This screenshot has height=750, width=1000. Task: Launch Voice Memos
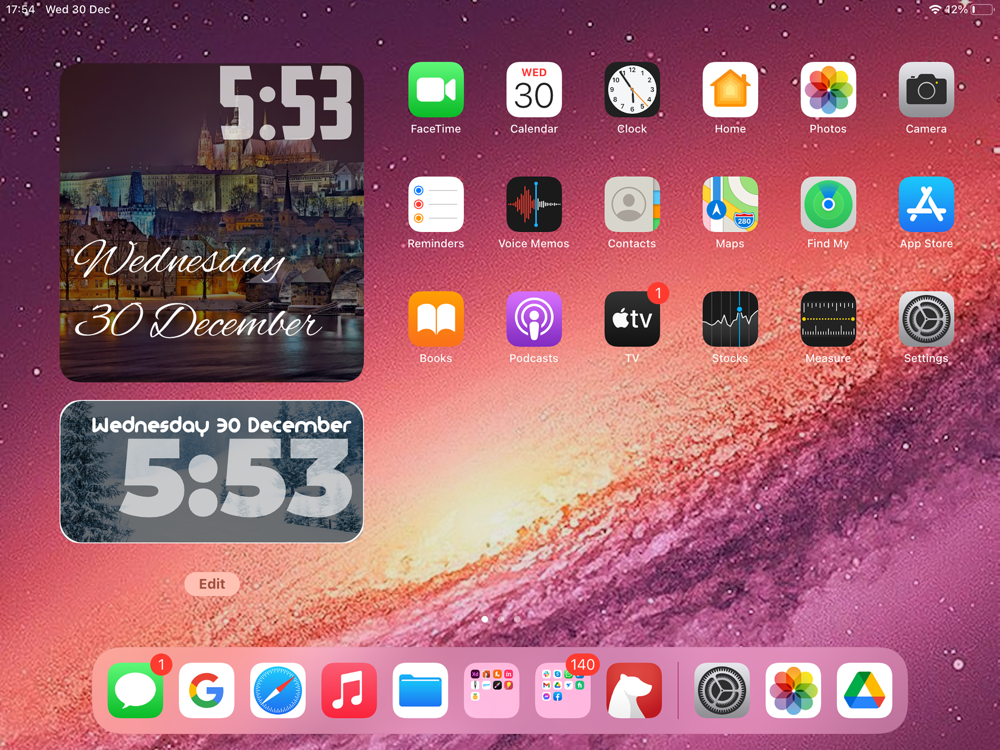(x=534, y=205)
